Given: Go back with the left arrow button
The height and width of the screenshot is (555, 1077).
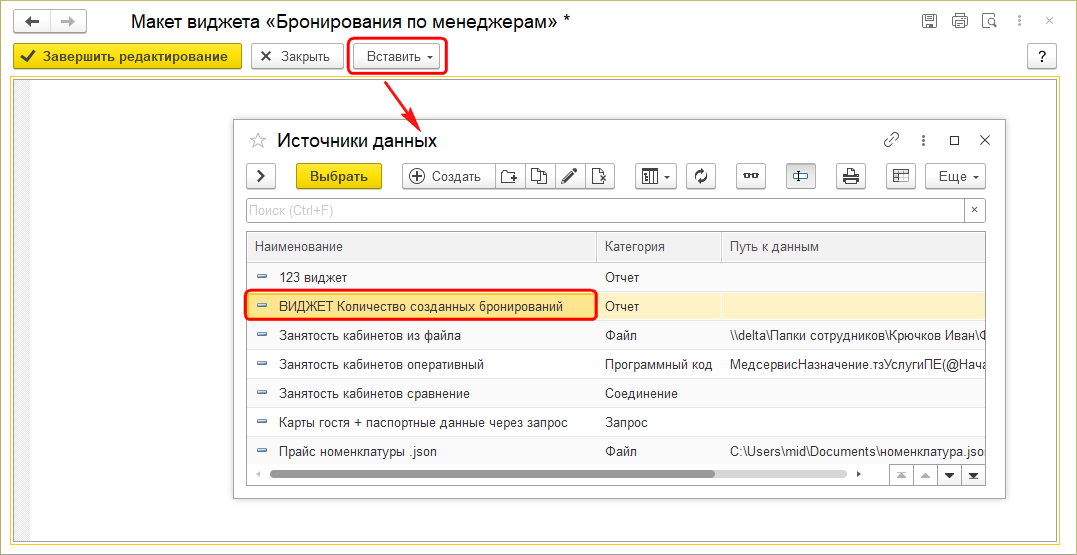Looking at the screenshot, I should coord(32,21).
